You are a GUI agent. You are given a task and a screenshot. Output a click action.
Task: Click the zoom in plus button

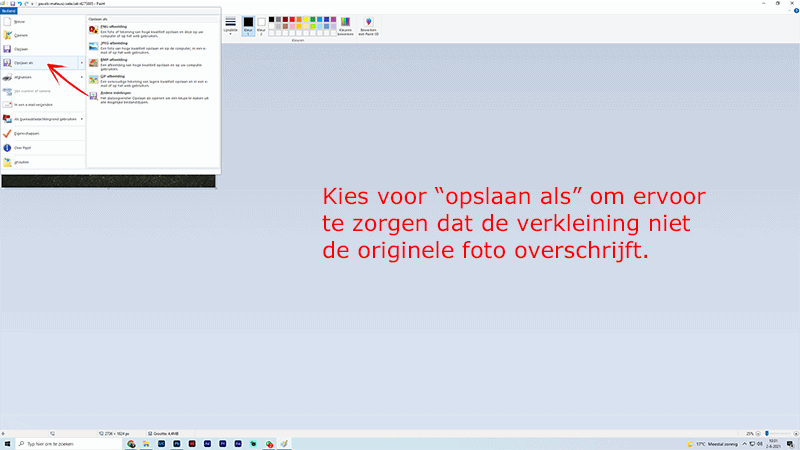coord(796,434)
